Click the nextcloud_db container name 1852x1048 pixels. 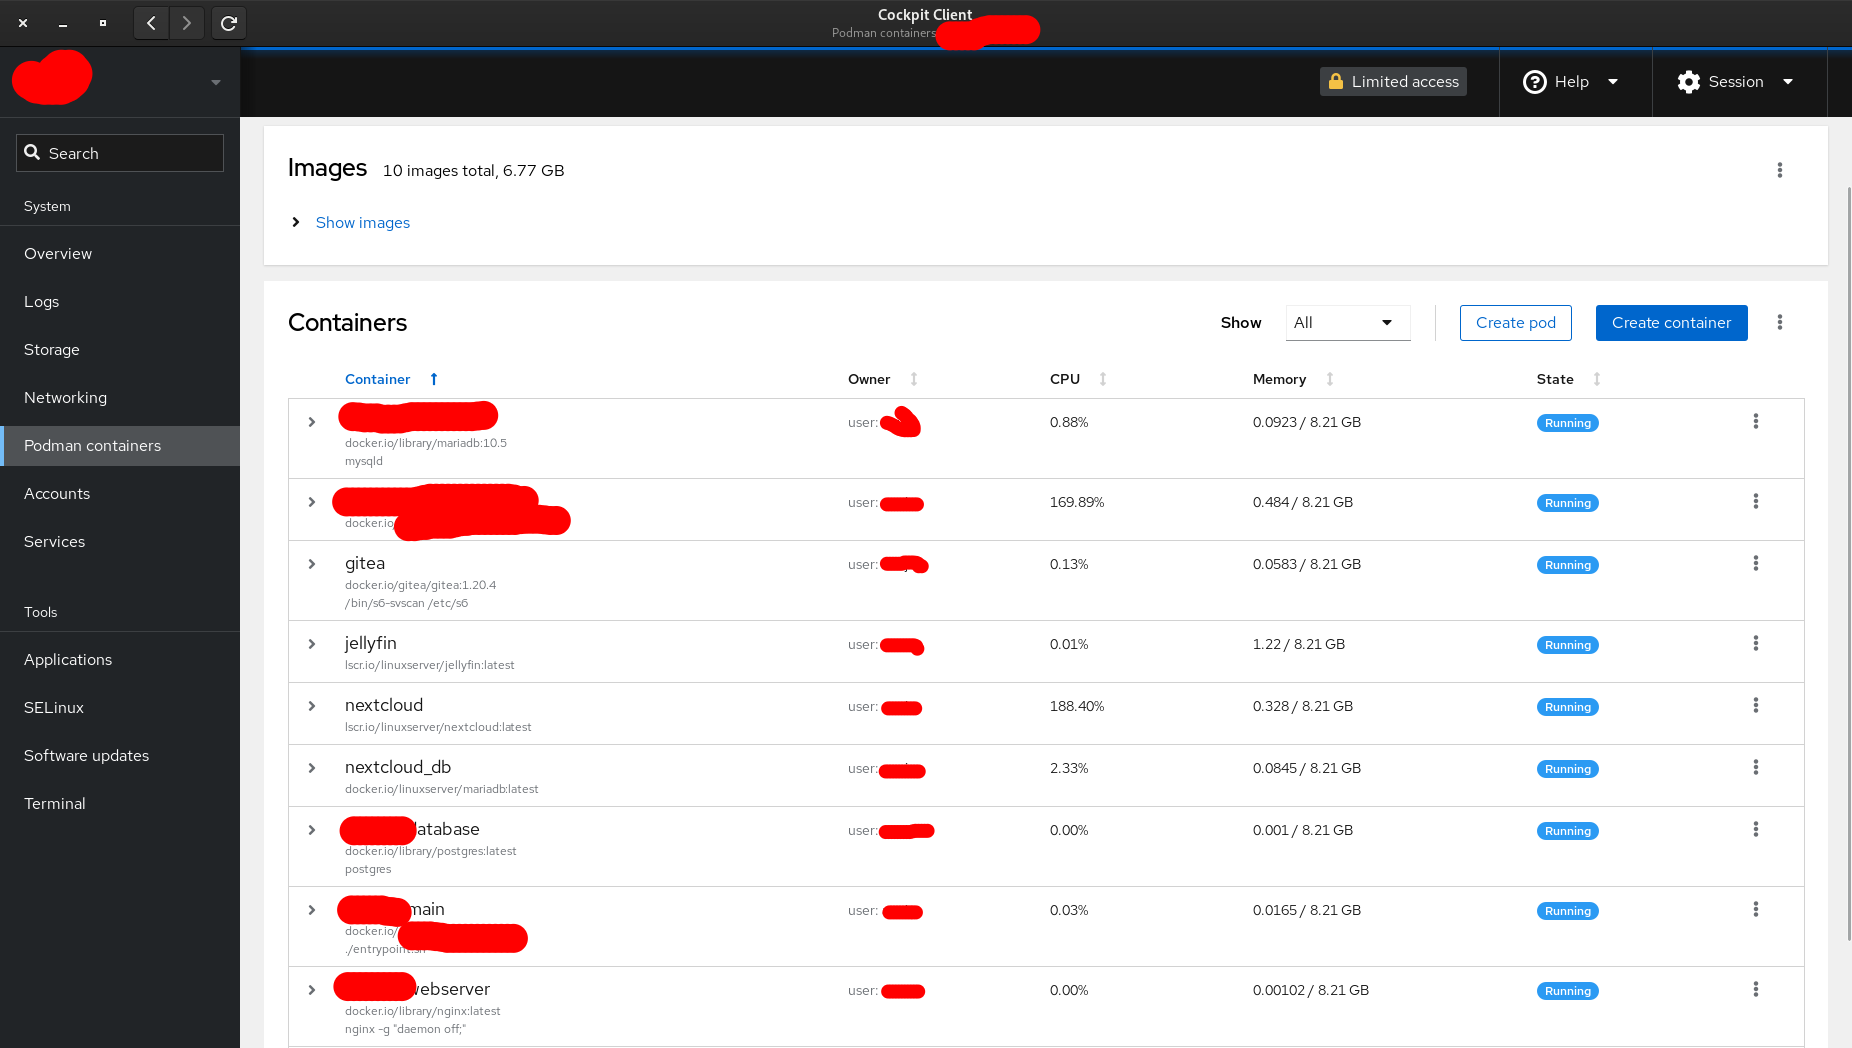(x=398, y=767)
